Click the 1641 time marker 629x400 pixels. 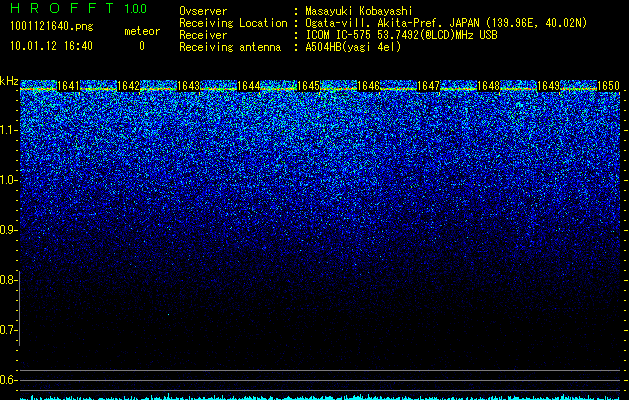[x=69, y=86]
